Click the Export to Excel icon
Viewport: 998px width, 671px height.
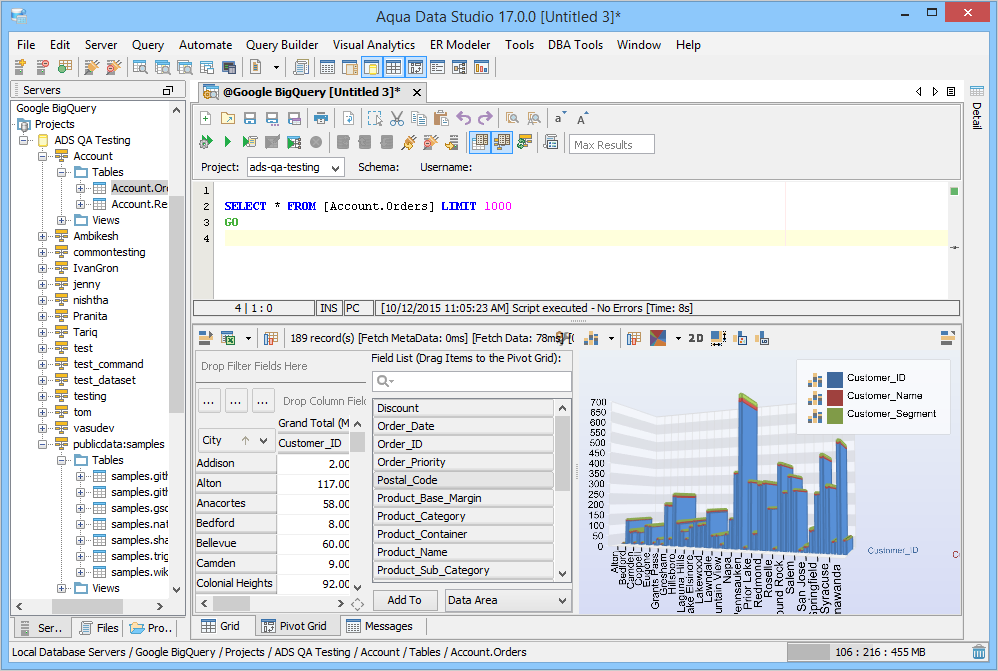[x=228, y=338]
